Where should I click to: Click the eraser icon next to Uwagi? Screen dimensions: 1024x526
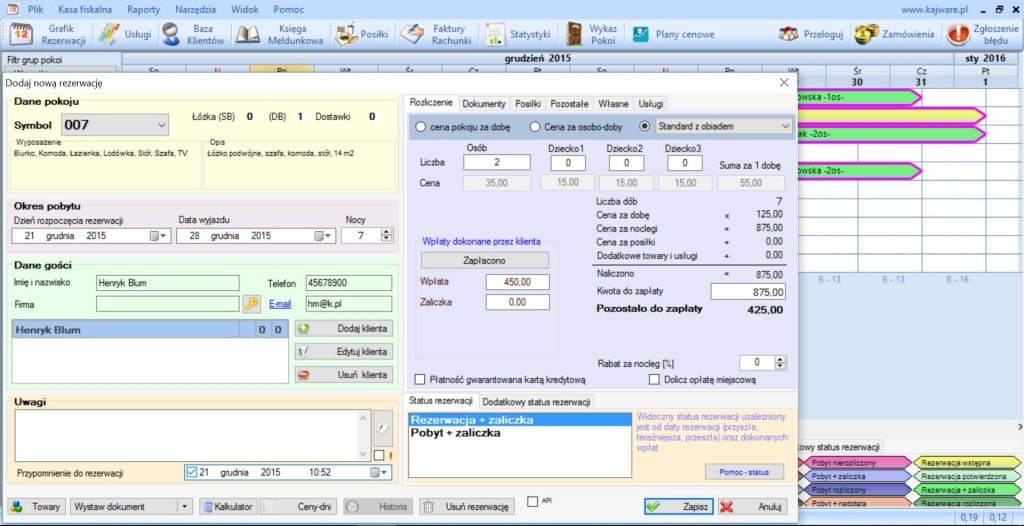click(383, 427)
